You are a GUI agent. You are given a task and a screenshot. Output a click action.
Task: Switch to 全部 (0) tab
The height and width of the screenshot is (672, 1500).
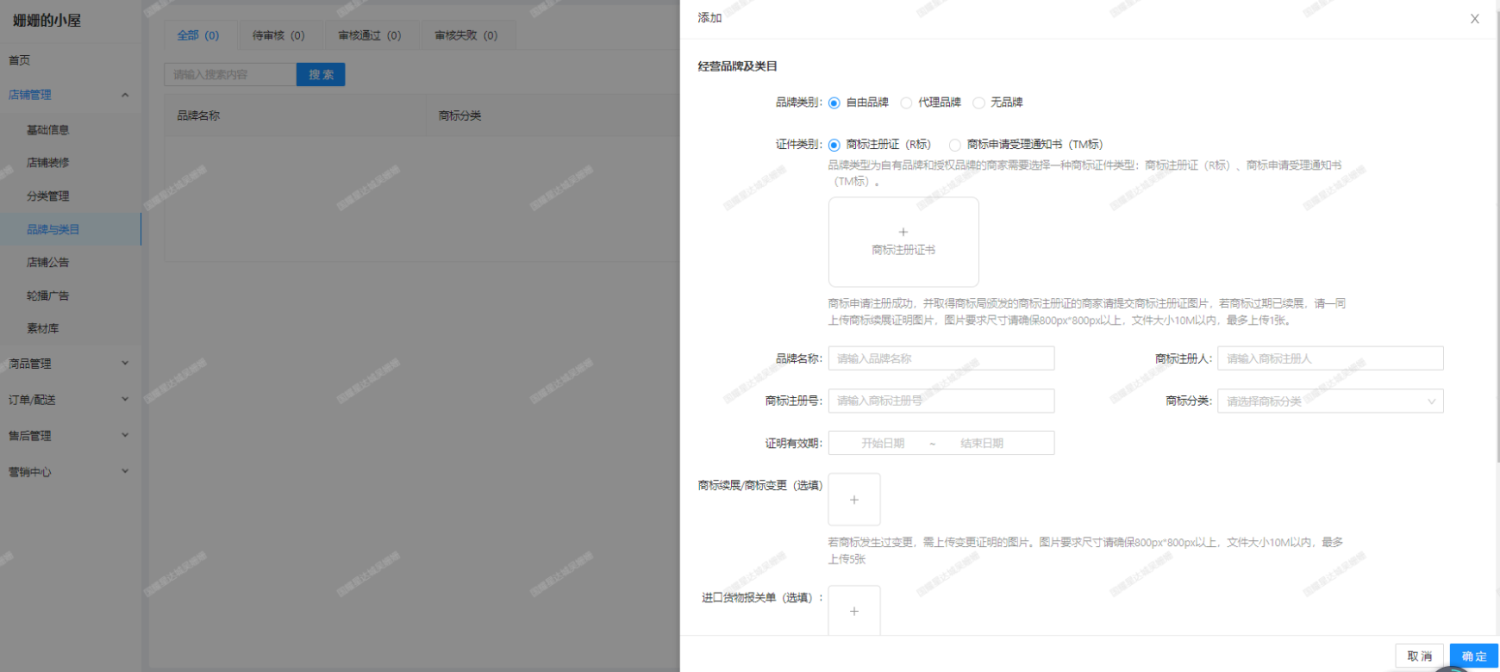point(198,35)
